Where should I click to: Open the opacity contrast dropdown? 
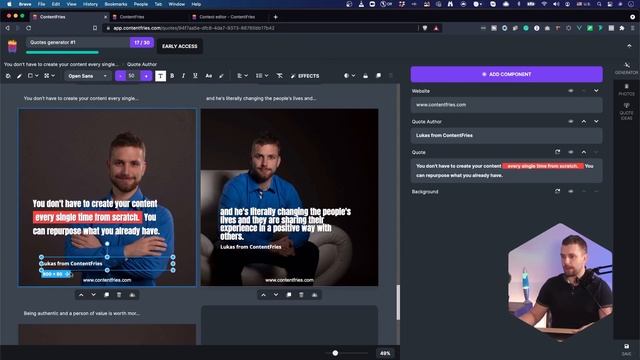click(x=349, y=76)
